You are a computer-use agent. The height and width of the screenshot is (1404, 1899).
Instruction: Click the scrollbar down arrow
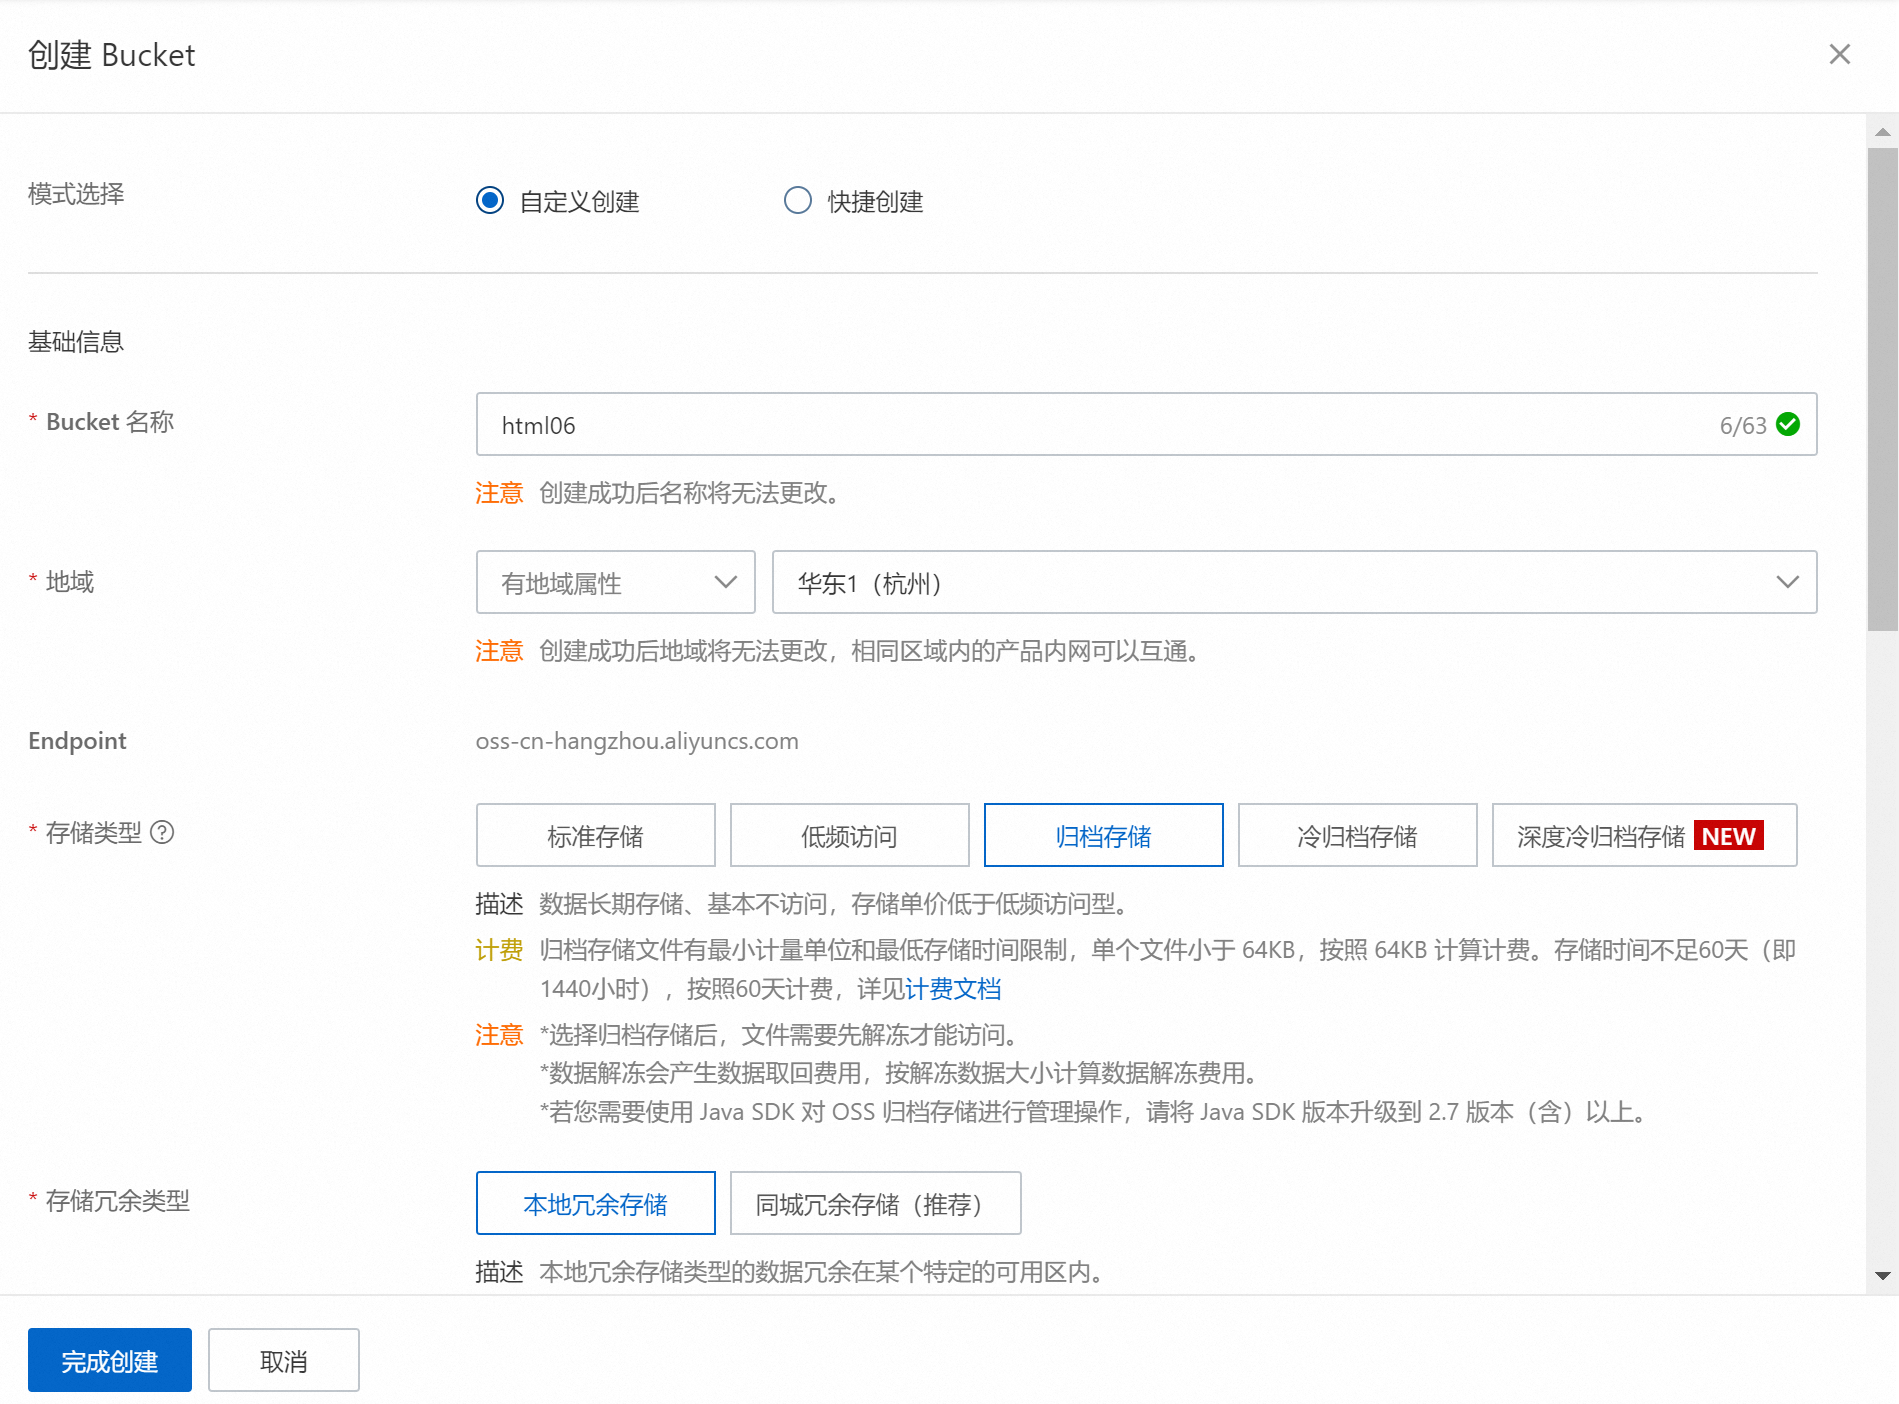pyautogui.click(x=1882, y=1276)
